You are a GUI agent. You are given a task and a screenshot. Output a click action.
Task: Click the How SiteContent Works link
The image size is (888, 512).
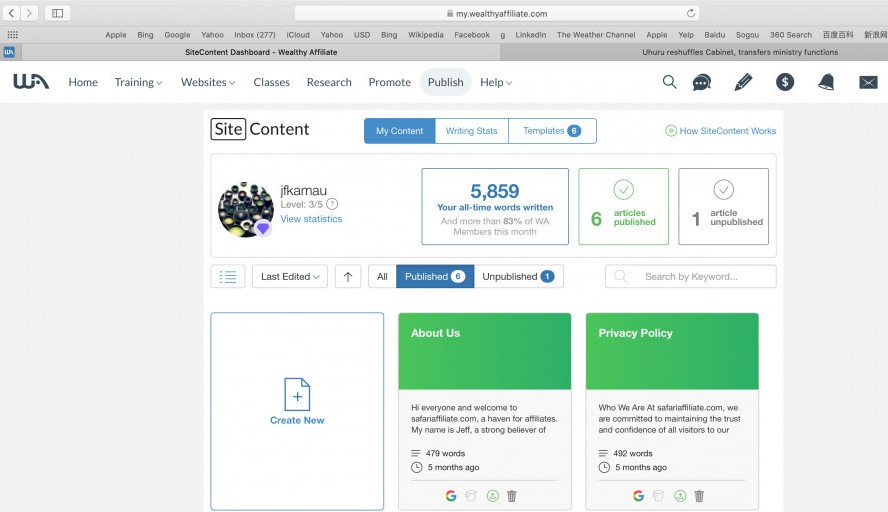click(728, 131)
